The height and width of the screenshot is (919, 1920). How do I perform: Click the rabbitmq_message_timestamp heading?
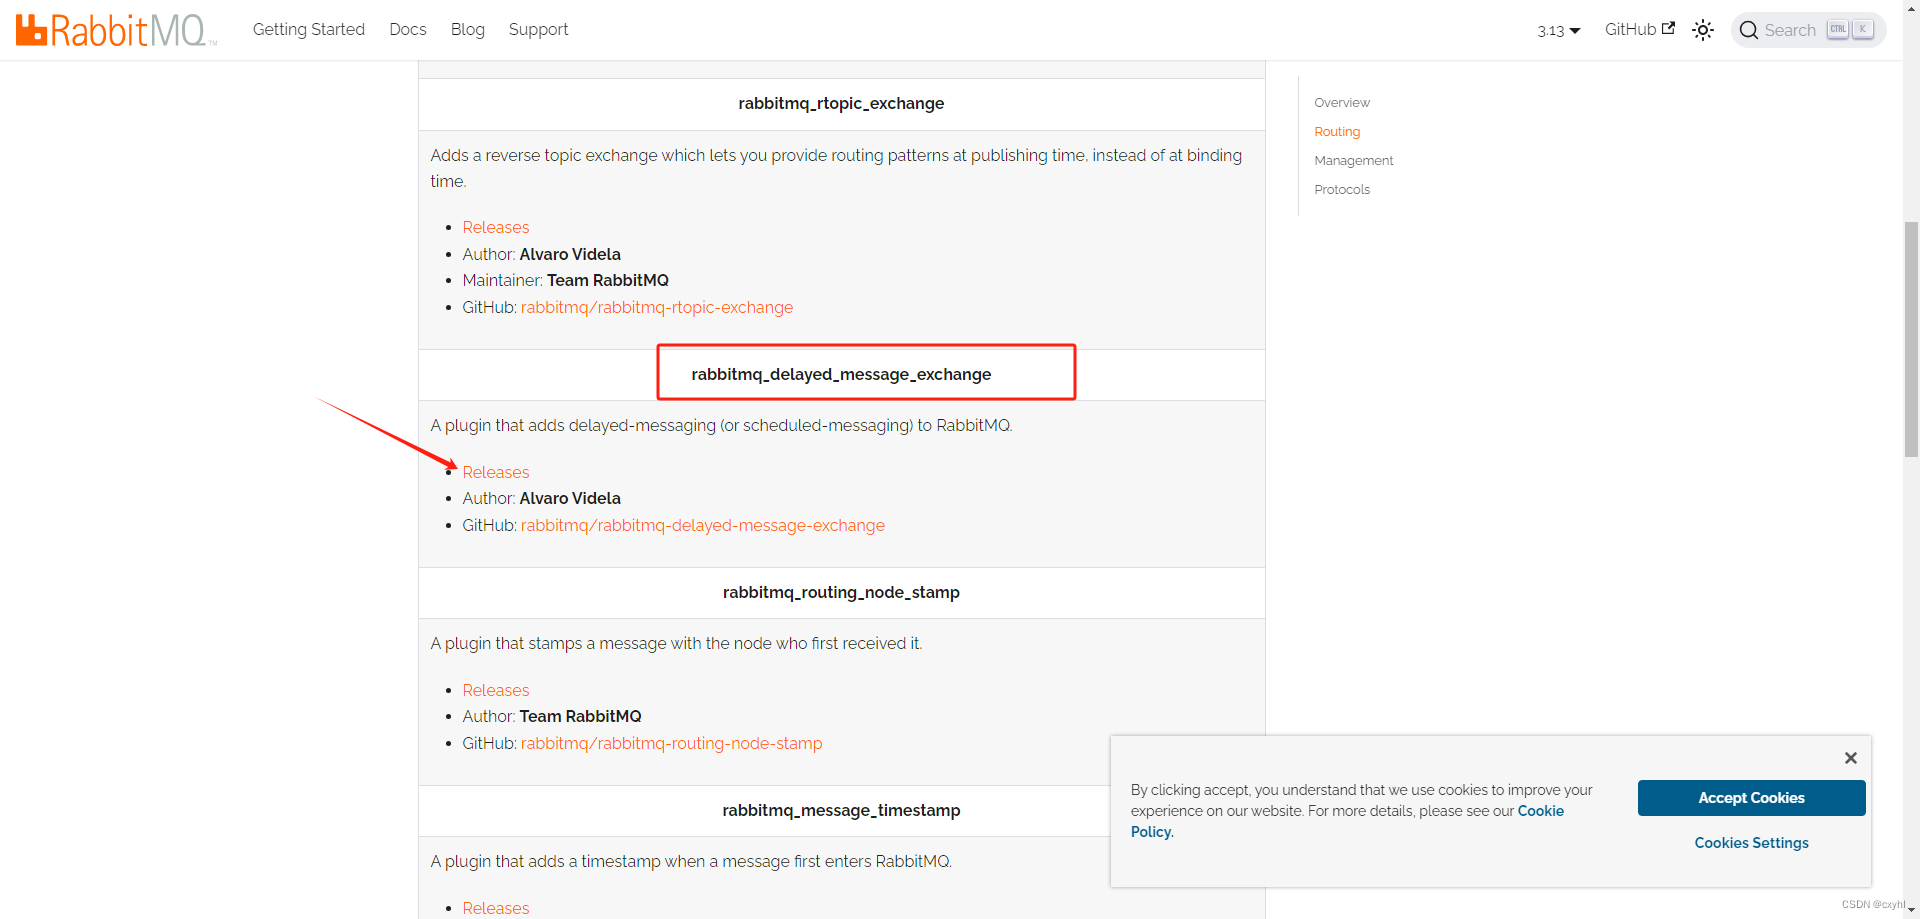[x=841, y=810]
